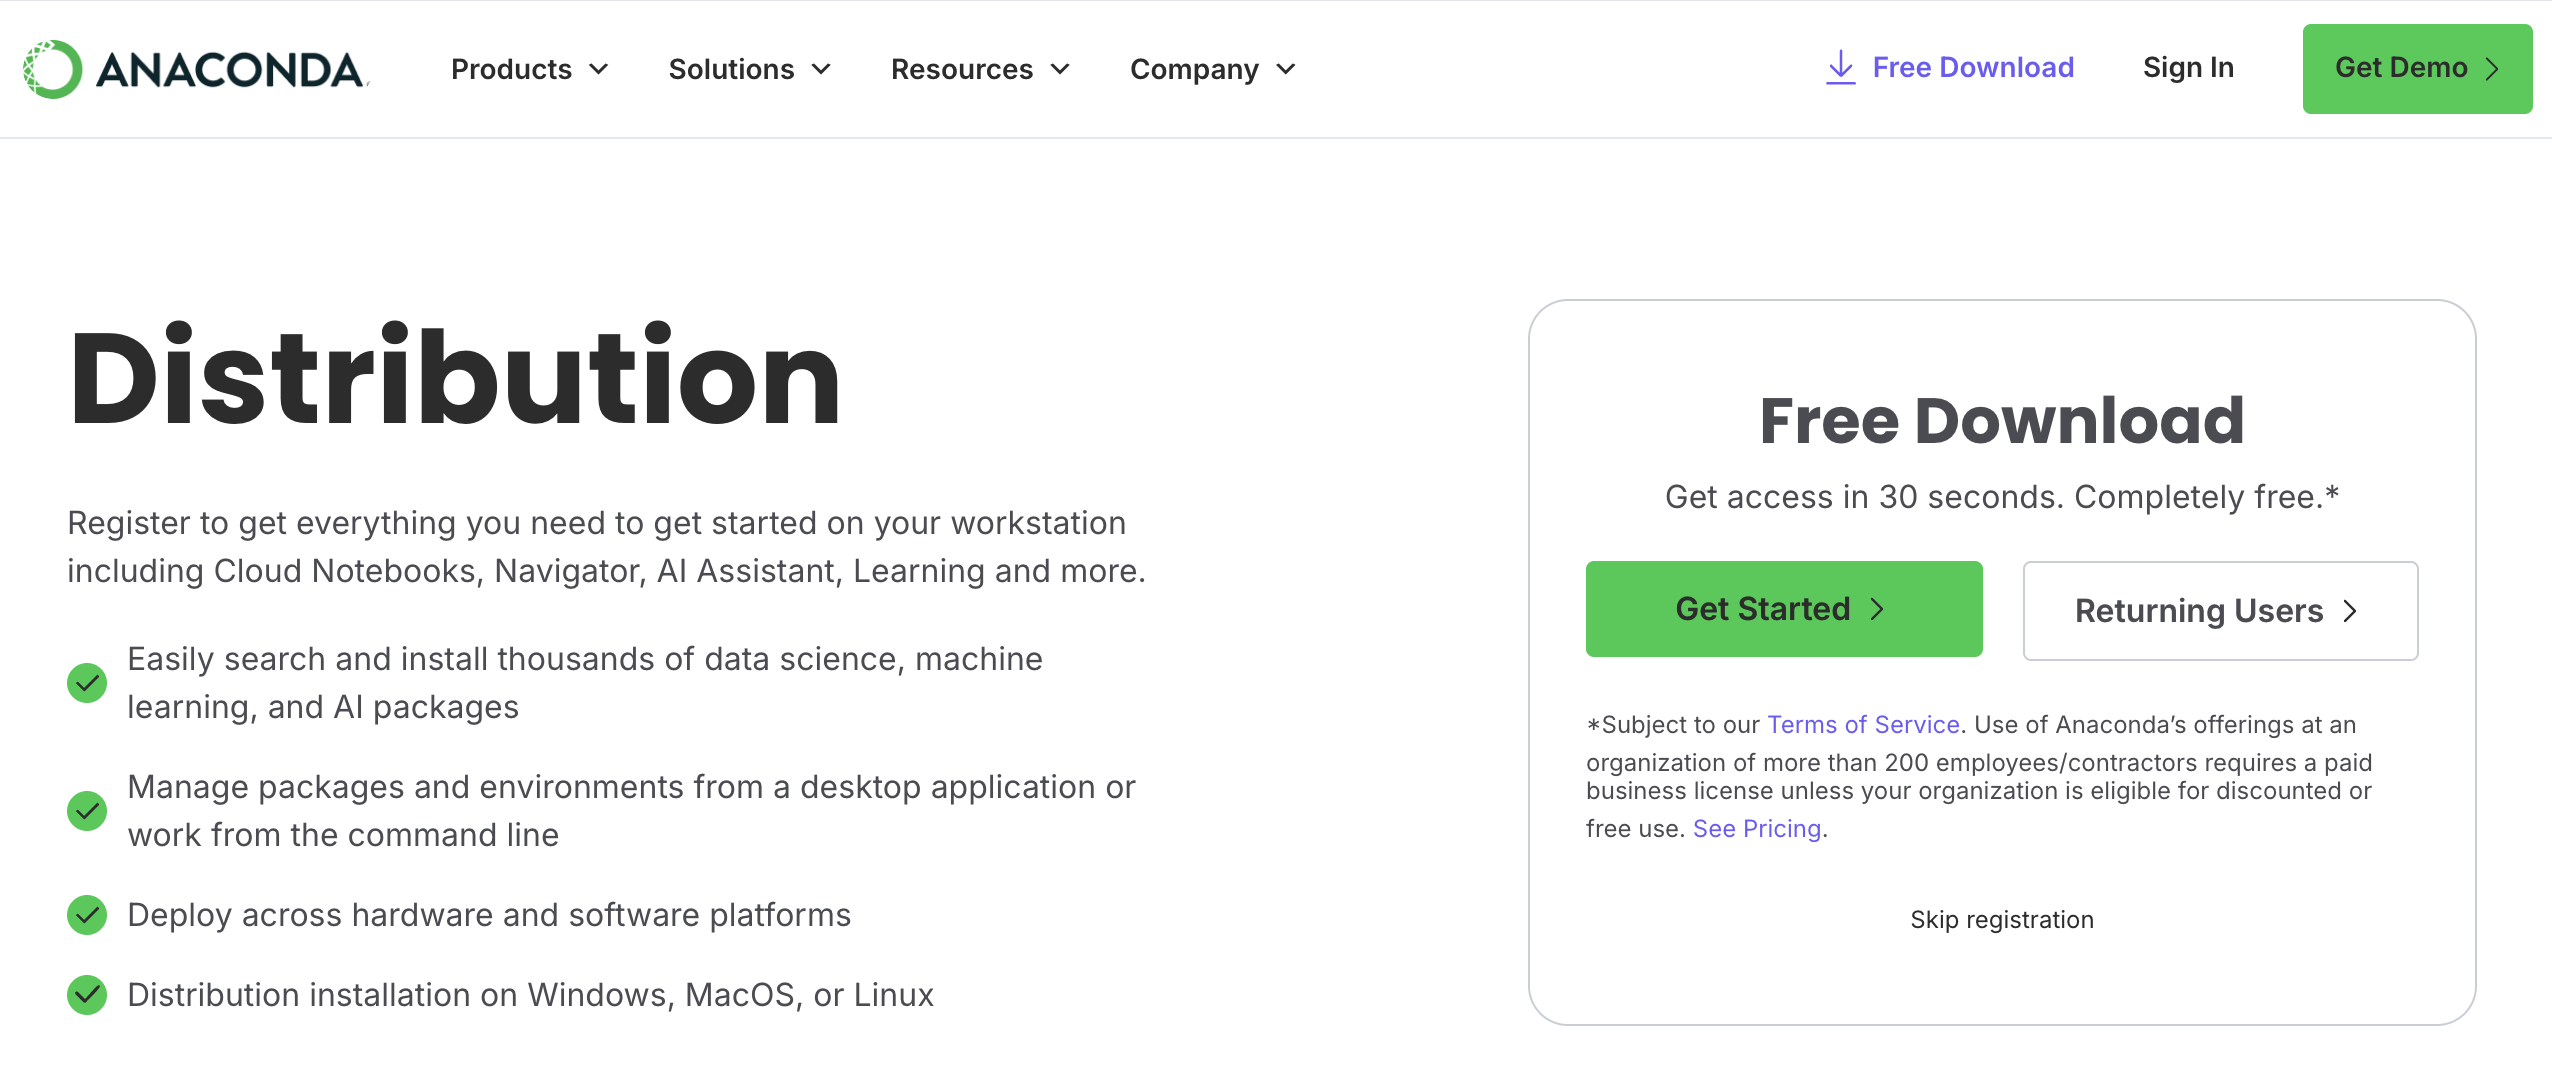Screen dimensions: 2552x1066
Task: Click 'Register to get everything you need' paragraph
Action: [606, 547]
